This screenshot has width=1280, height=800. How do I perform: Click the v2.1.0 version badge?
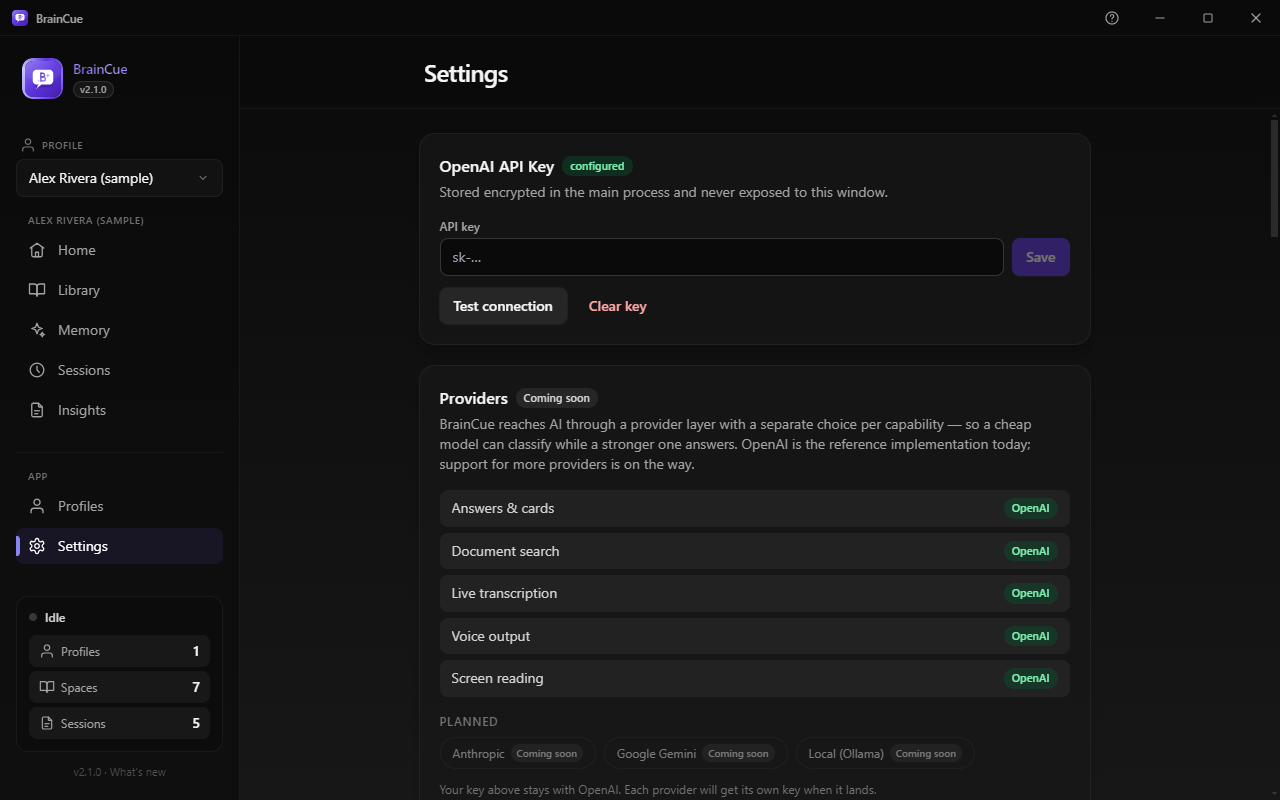coord(93,89)
